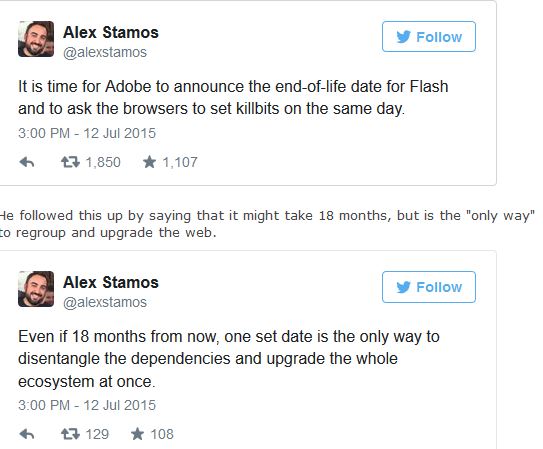The image size is (543, 449).
Task: Retweet the second tweet showing 129 retweets
Action: (x=70, y=434)
